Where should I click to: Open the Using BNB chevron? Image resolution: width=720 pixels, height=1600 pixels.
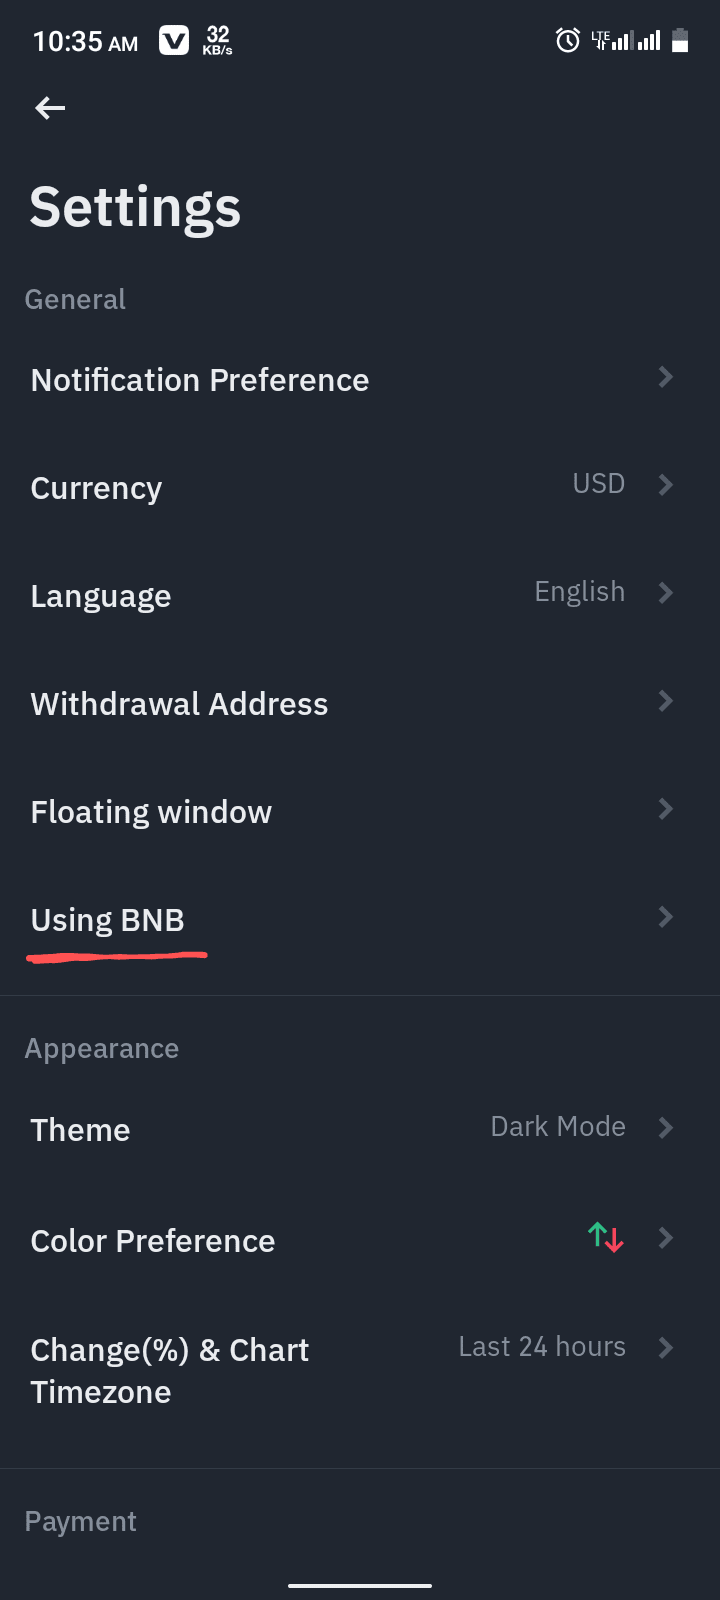(x=666, y=917)
